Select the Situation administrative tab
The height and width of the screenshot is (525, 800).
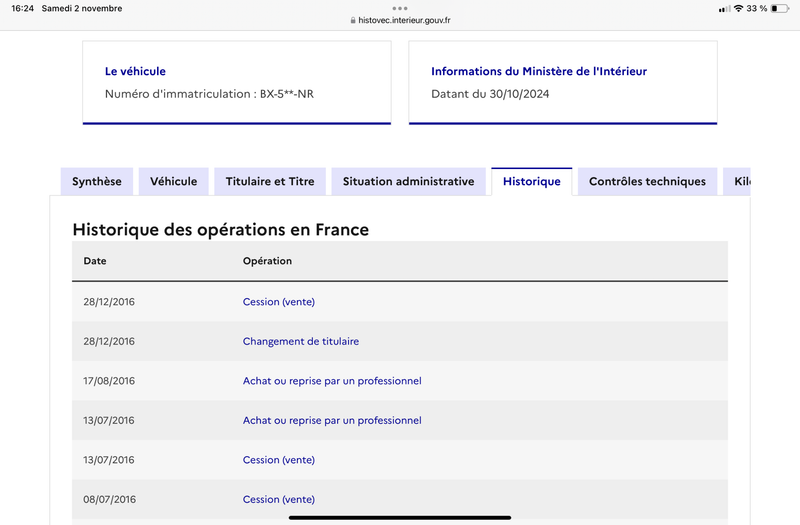408,182
